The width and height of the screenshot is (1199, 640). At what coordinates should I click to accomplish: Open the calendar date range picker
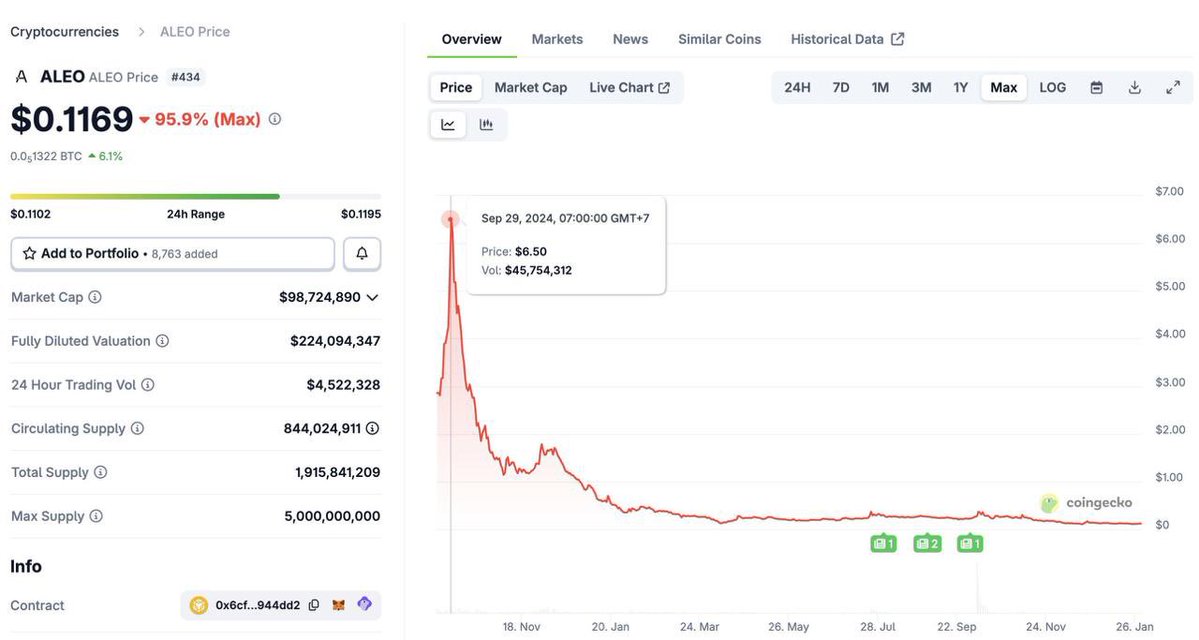1097,88
